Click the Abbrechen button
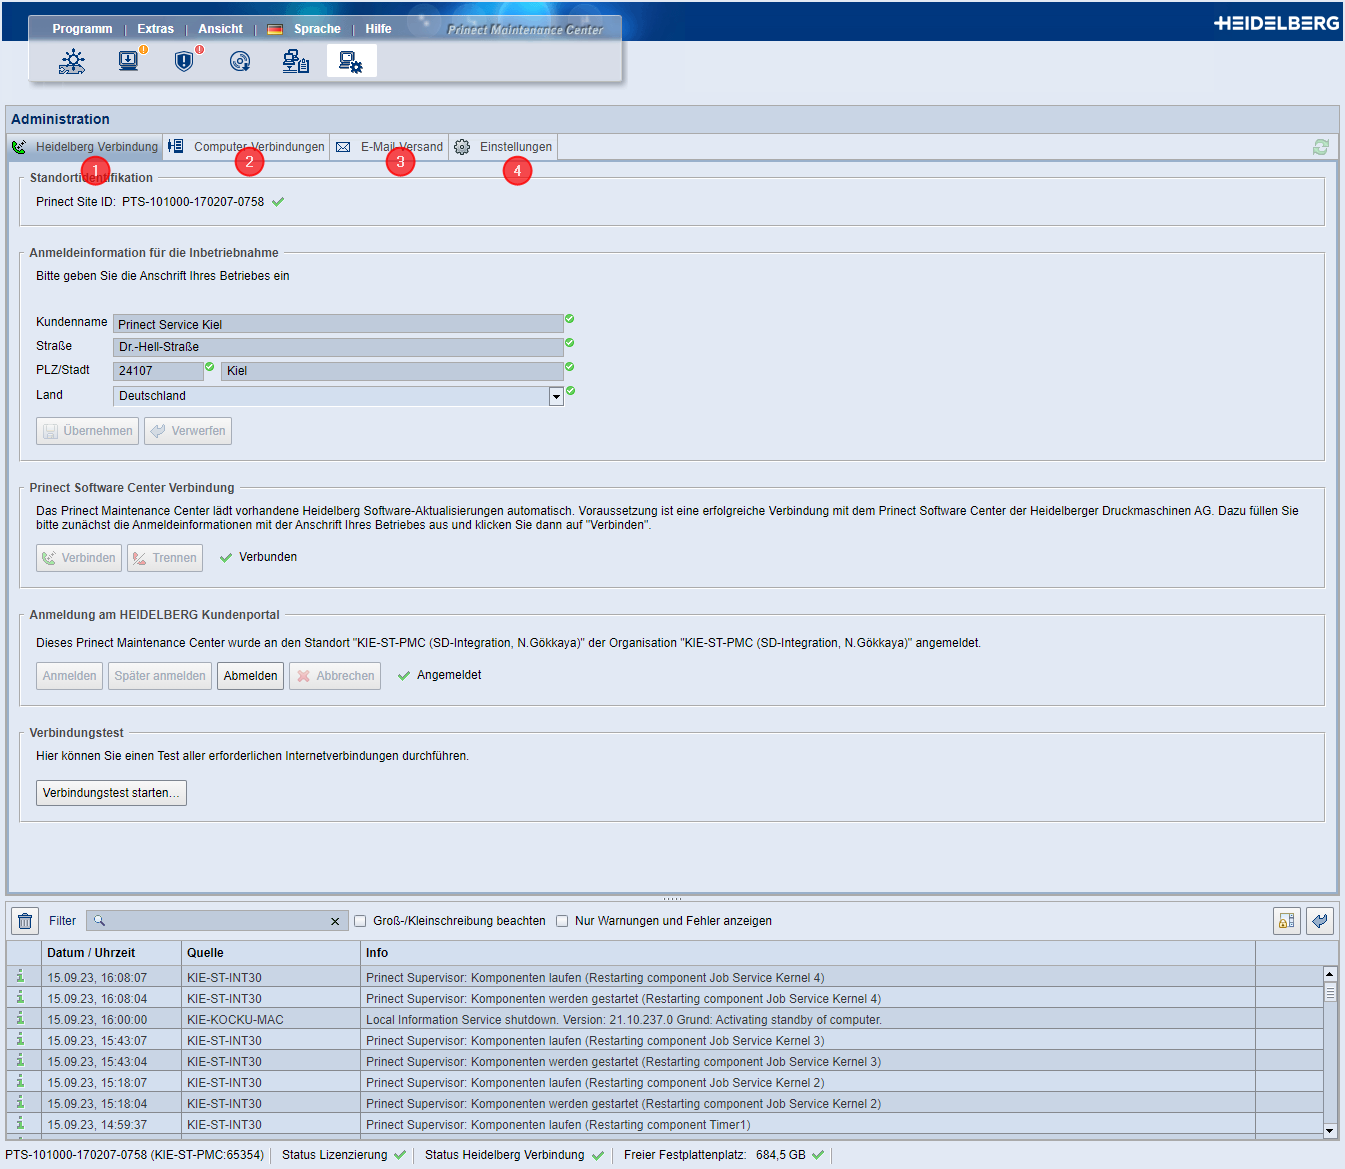This screenshot has width=1345, height=1169. tap(335, 676)
